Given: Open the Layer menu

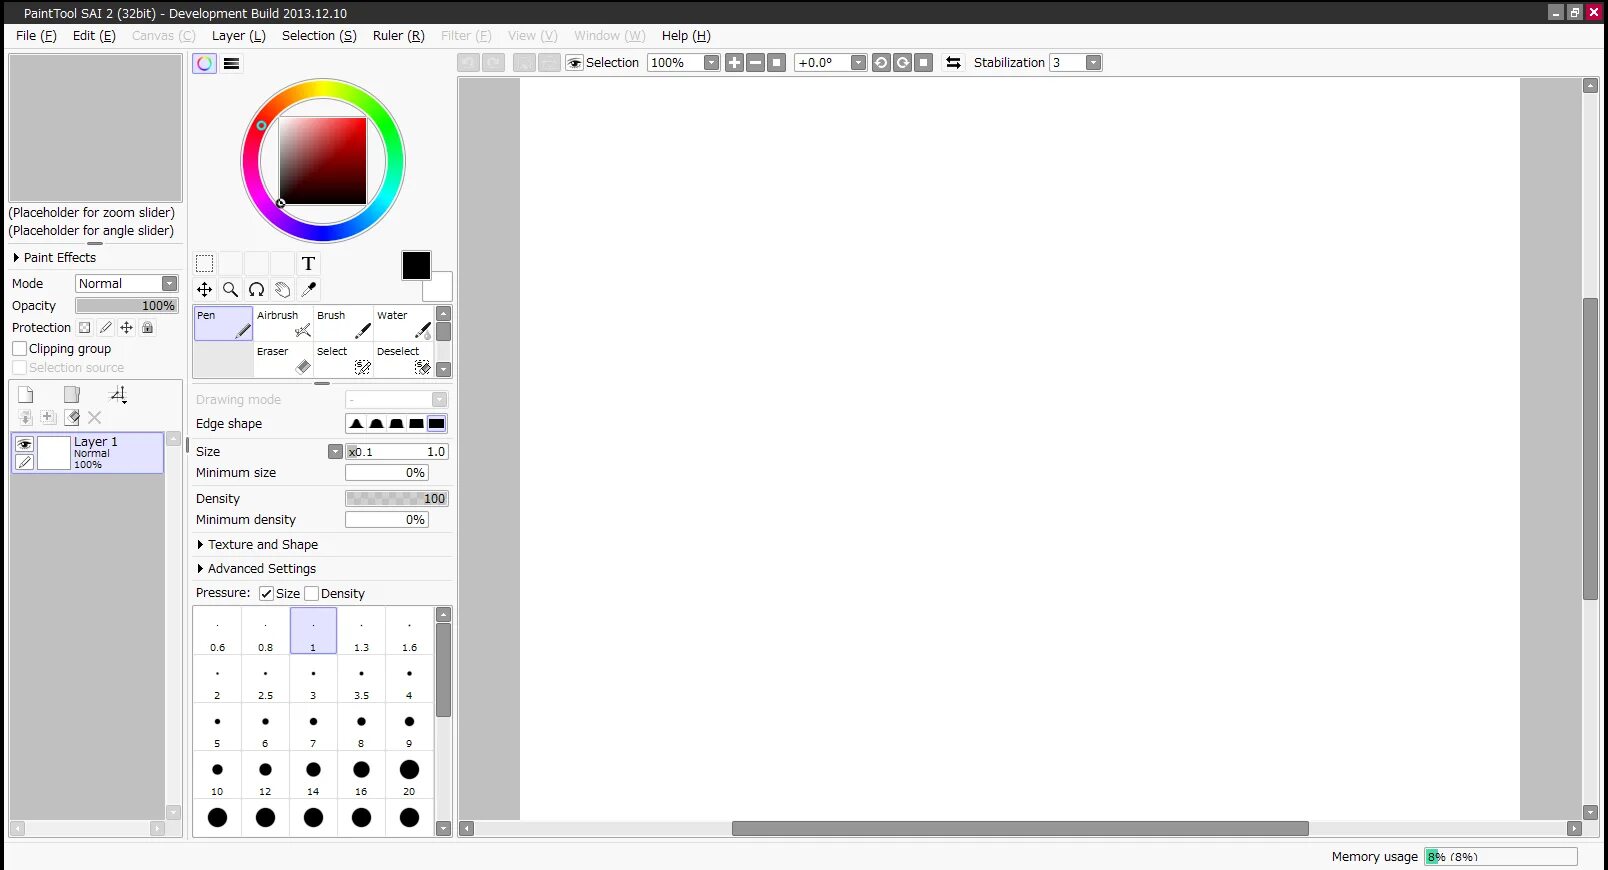Looking at the screenshot, I should pos(239,35).
